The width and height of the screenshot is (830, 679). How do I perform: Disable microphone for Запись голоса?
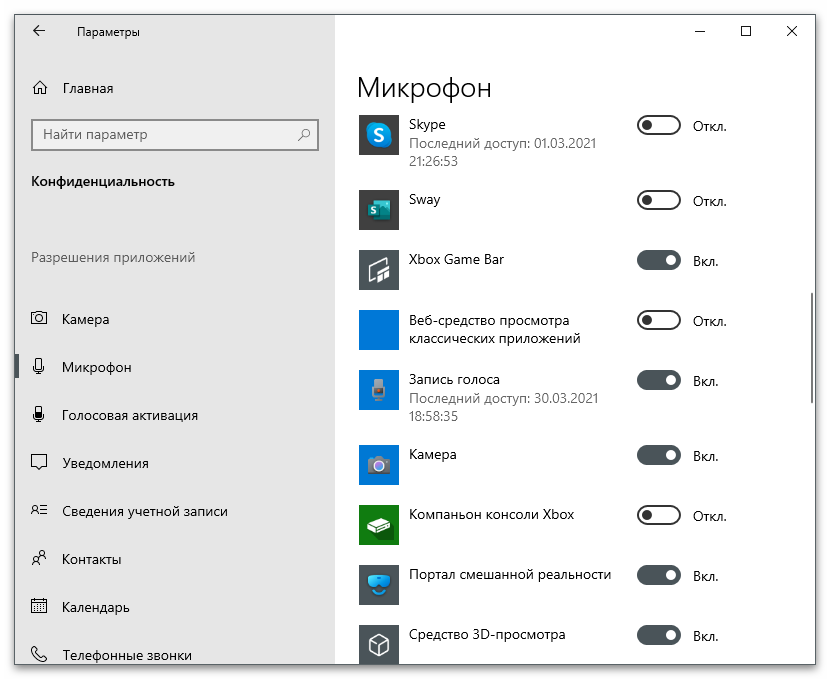coord(658,381)
